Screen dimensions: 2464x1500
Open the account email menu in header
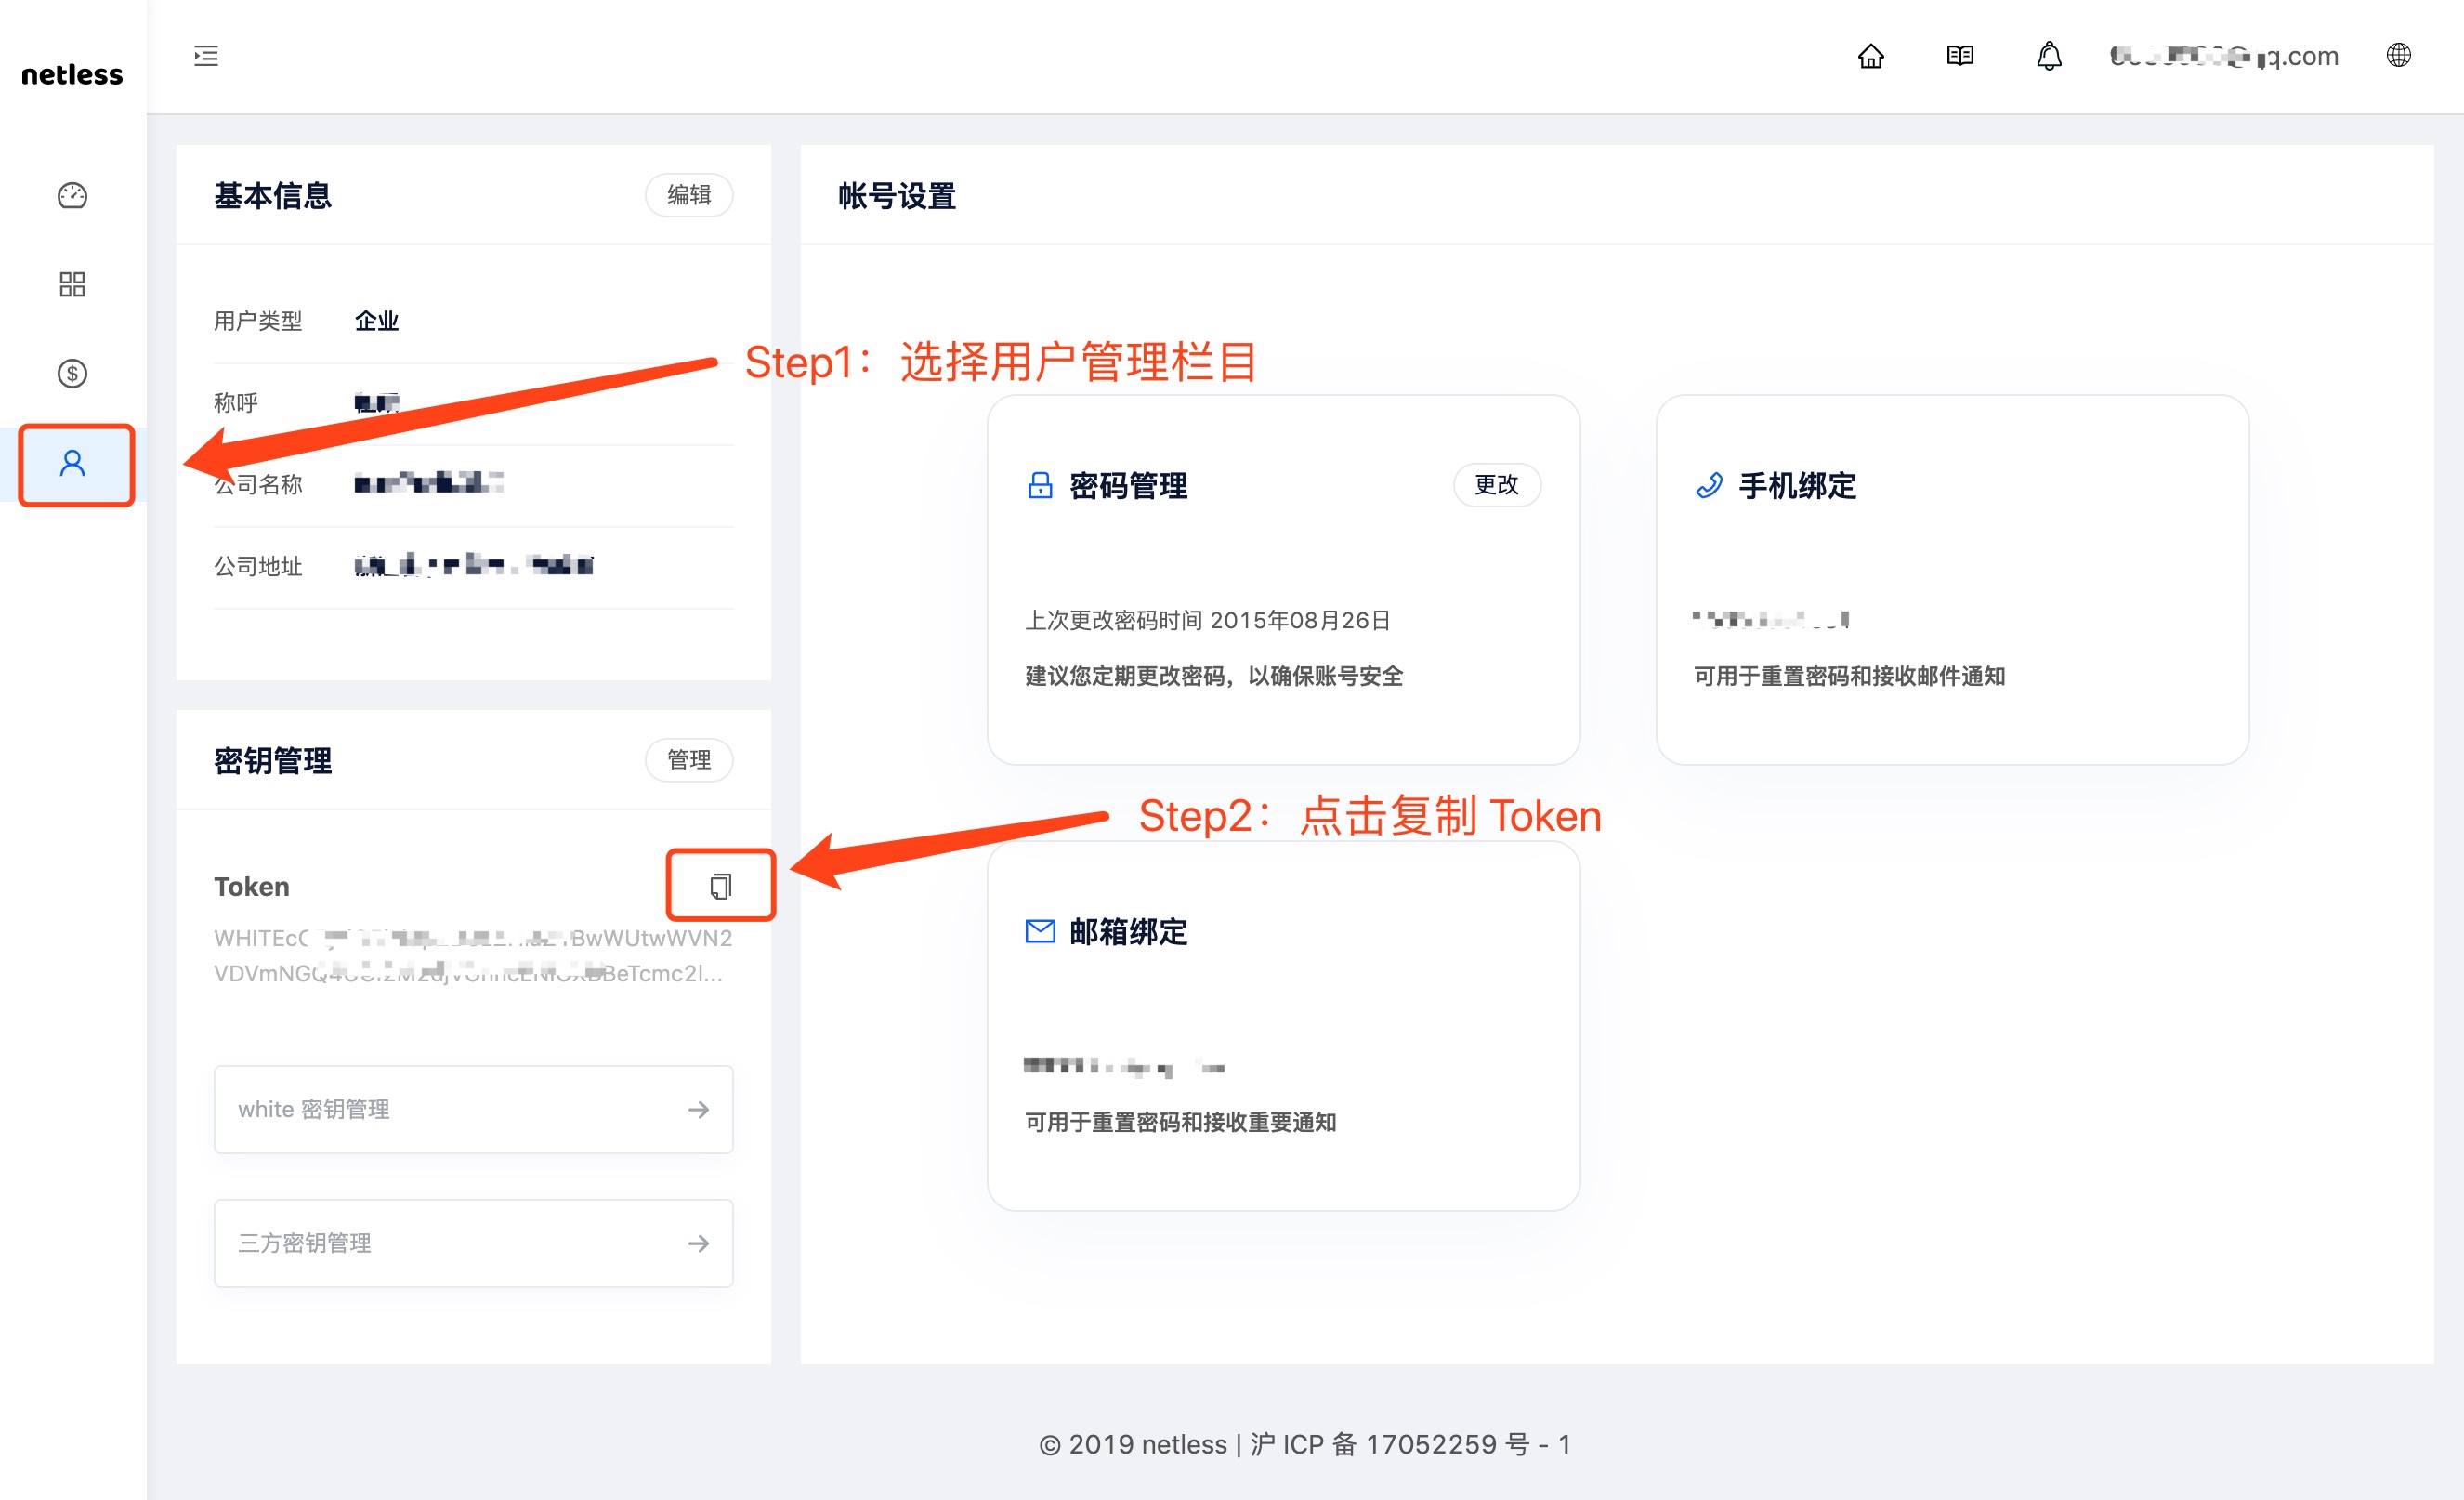point(2223,56)
